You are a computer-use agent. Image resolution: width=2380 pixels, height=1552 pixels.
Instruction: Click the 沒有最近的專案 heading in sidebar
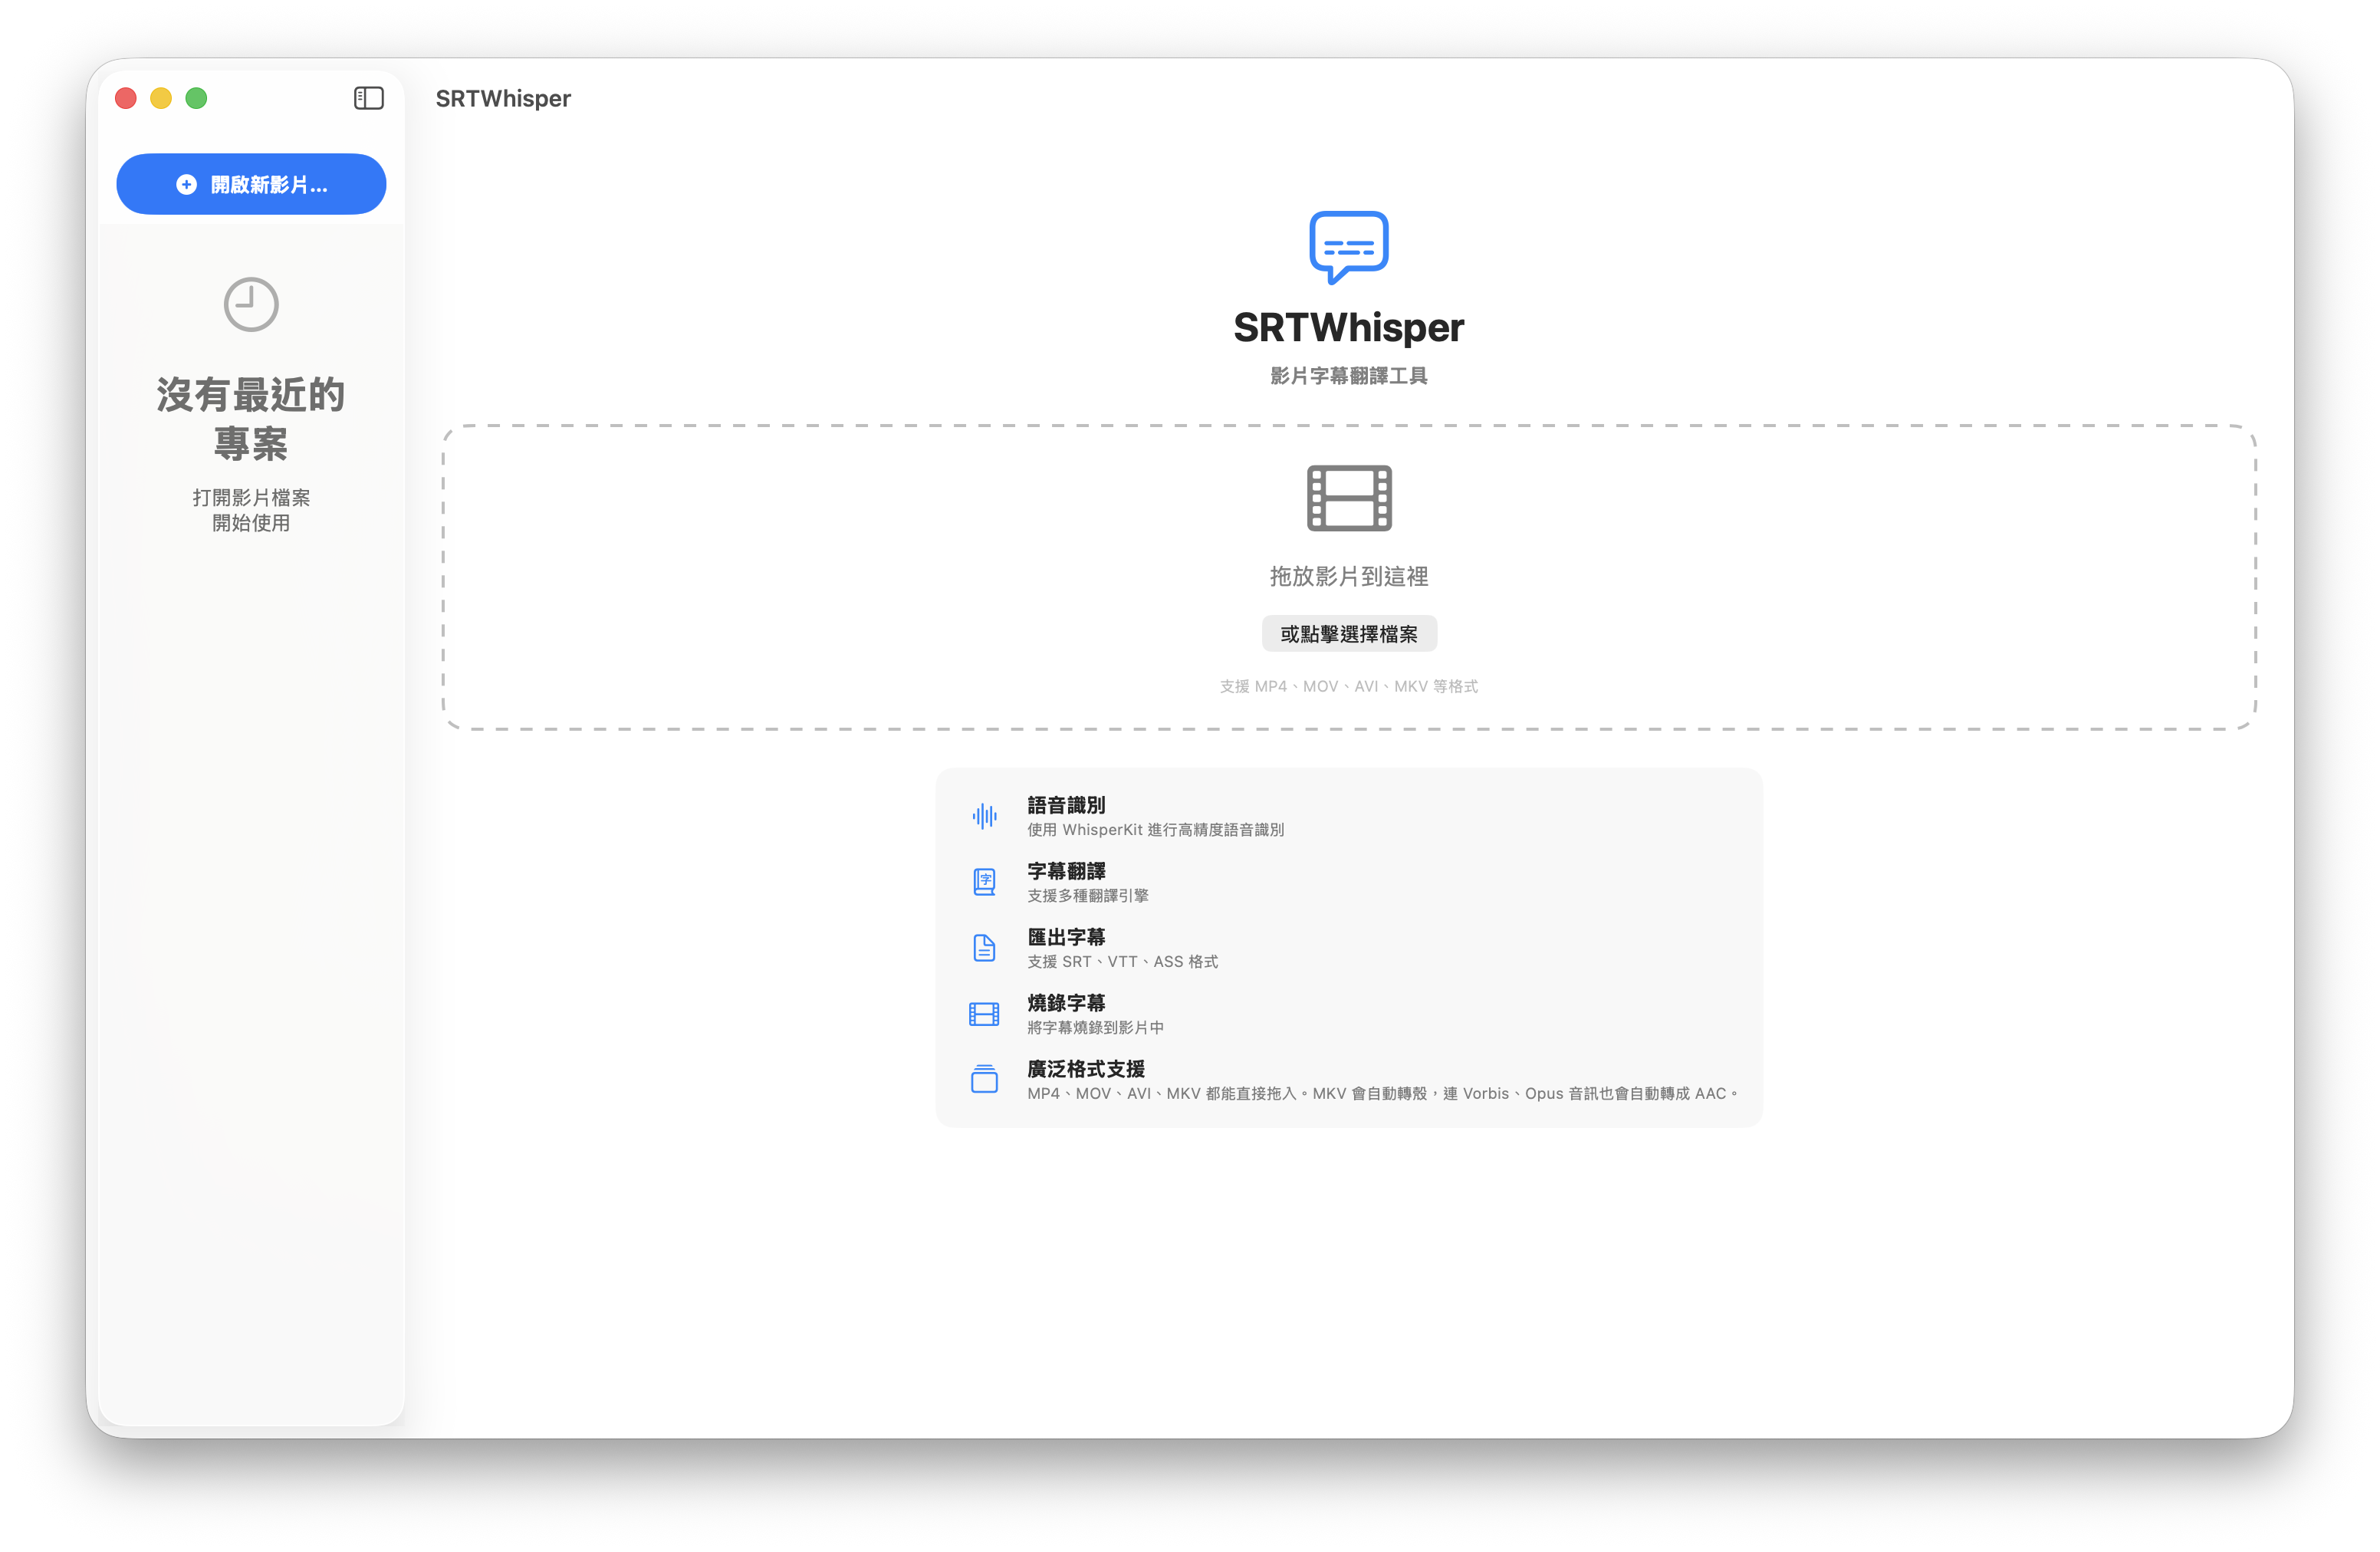click(251, 419)
